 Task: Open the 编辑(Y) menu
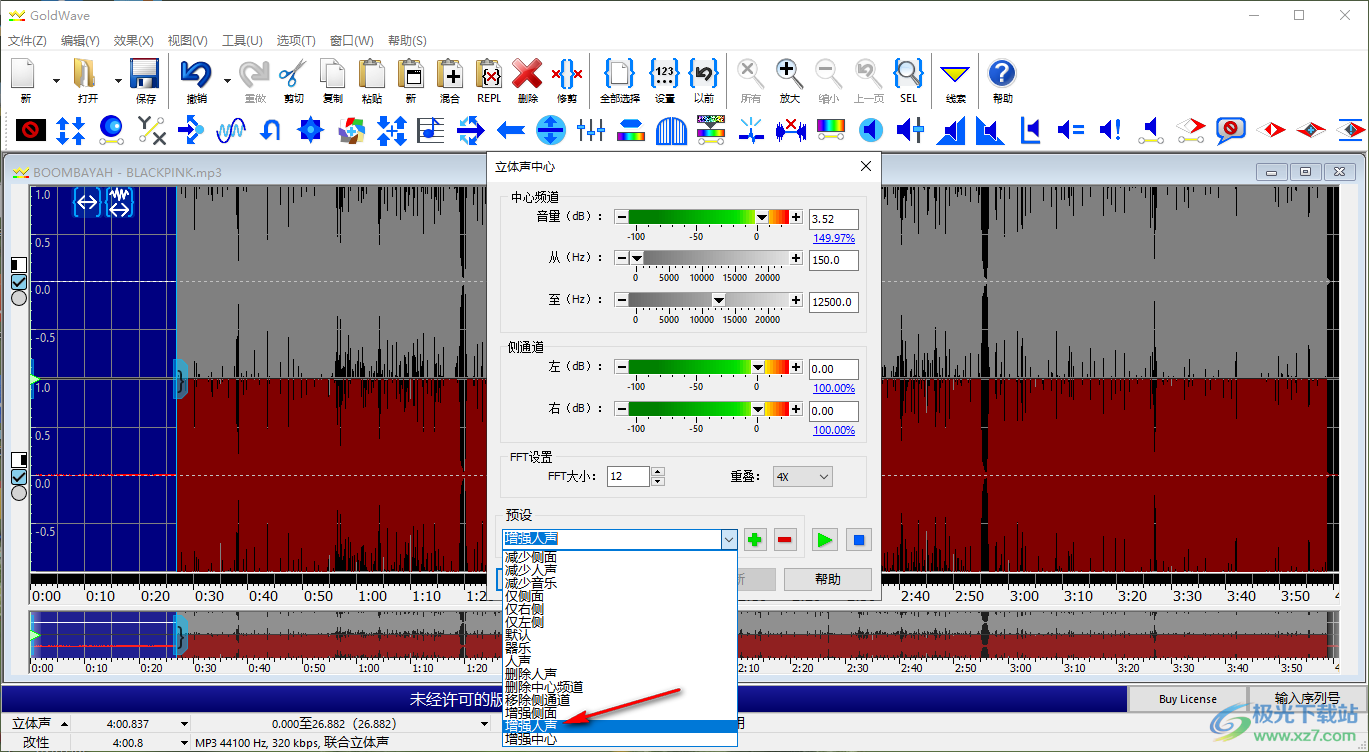(80, 41)
